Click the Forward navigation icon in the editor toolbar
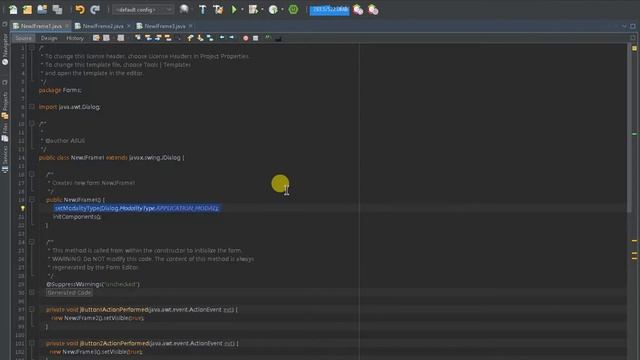 (x=120, y=38)
